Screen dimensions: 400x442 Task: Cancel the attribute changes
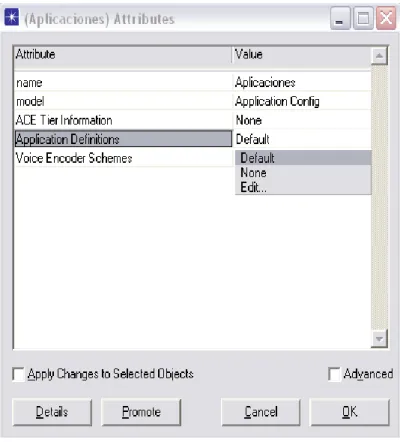coord(261,412)
